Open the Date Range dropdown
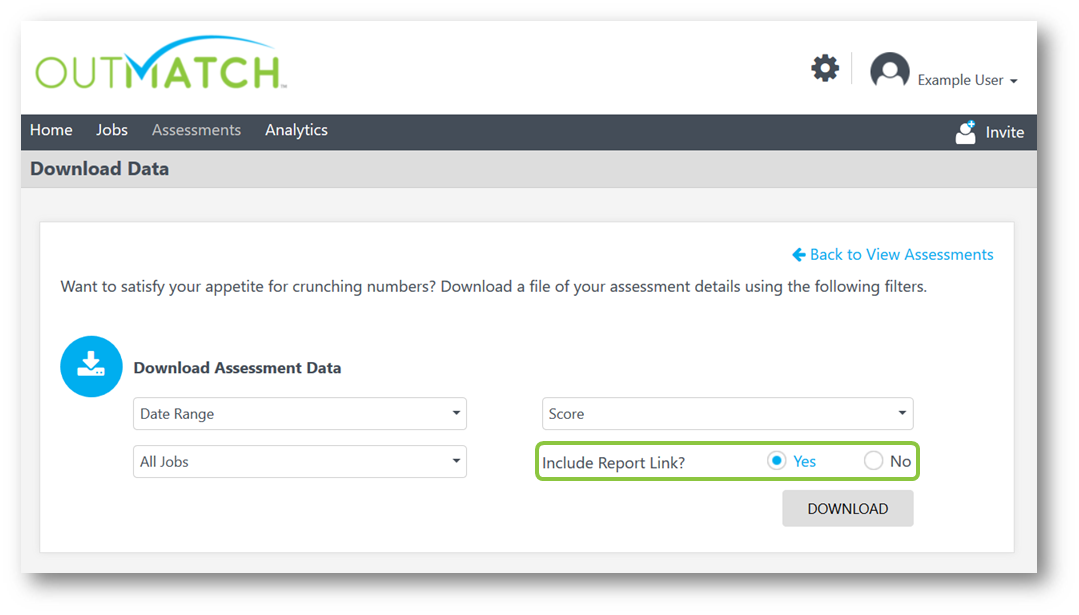 click(299, 413)
